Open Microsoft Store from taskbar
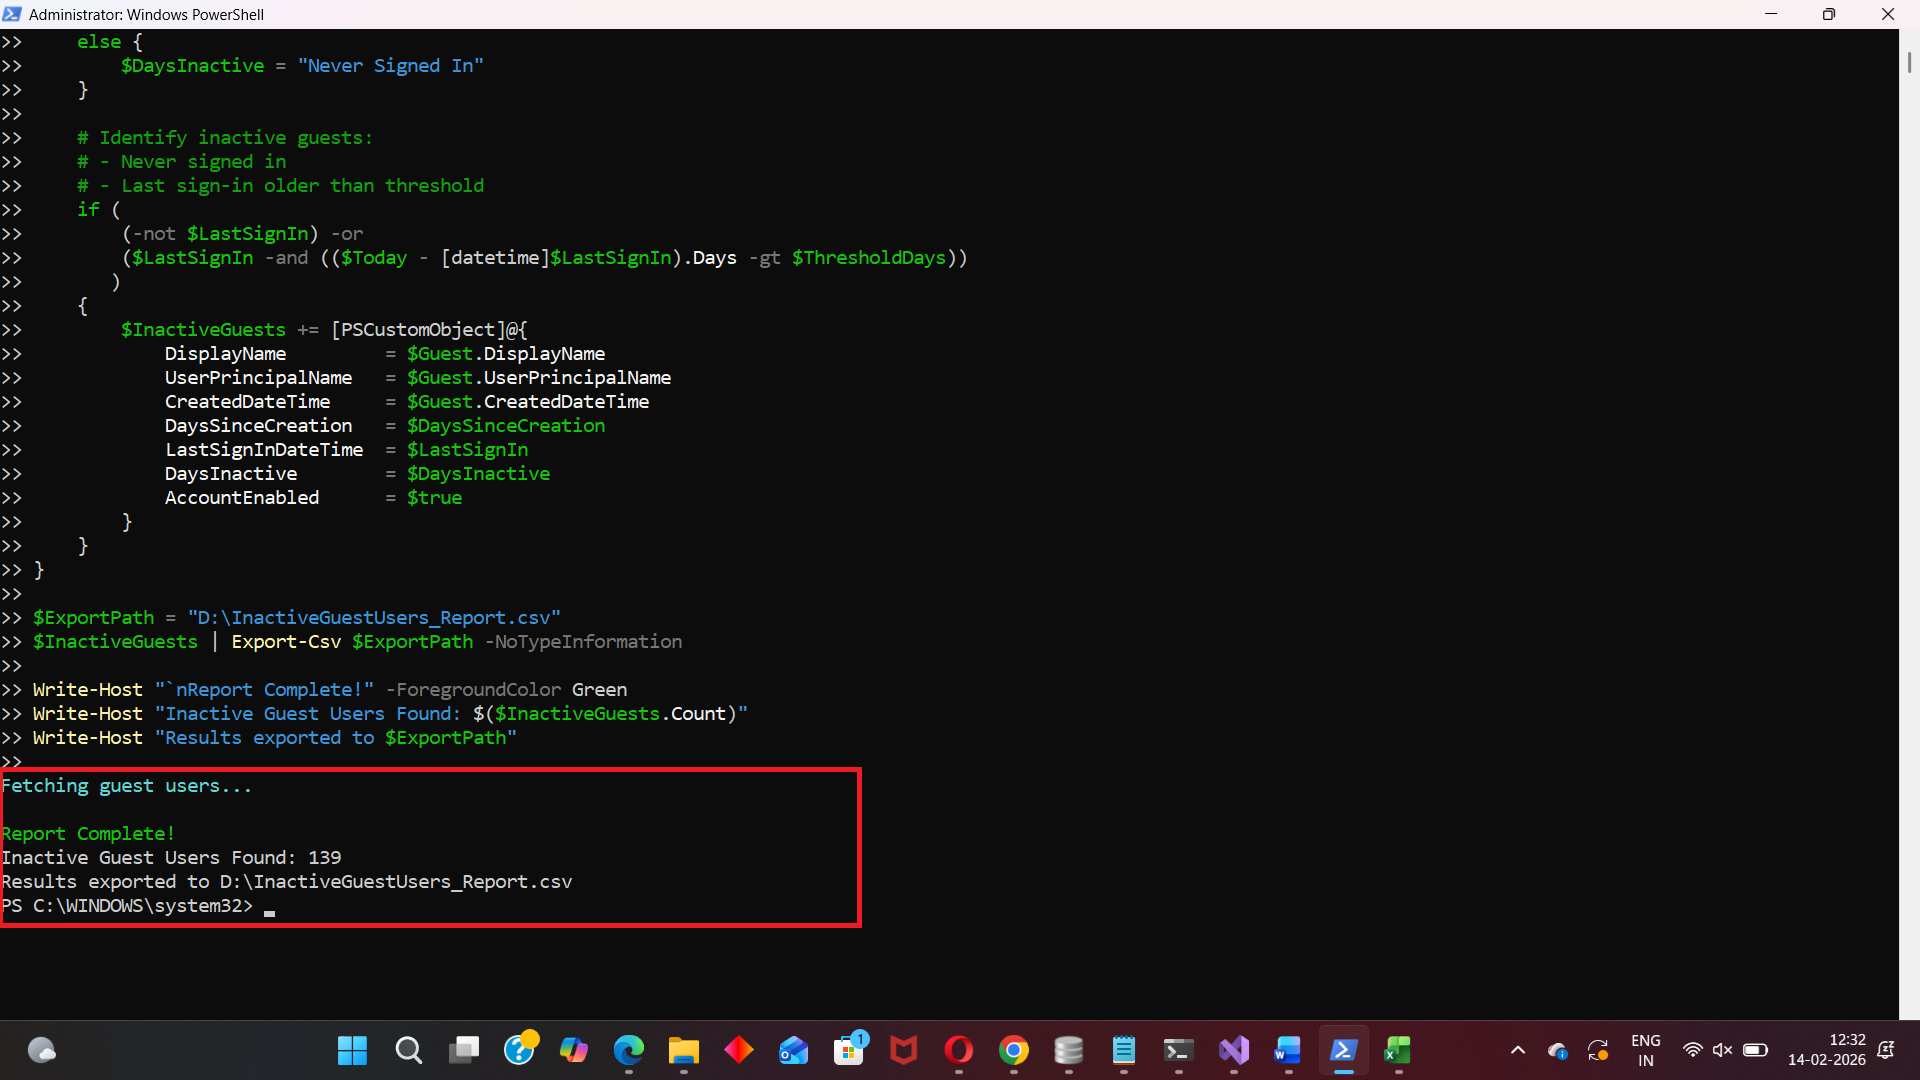Image resolution: width=1920 pixels, height=1080 pixels. click(849, 1050)
